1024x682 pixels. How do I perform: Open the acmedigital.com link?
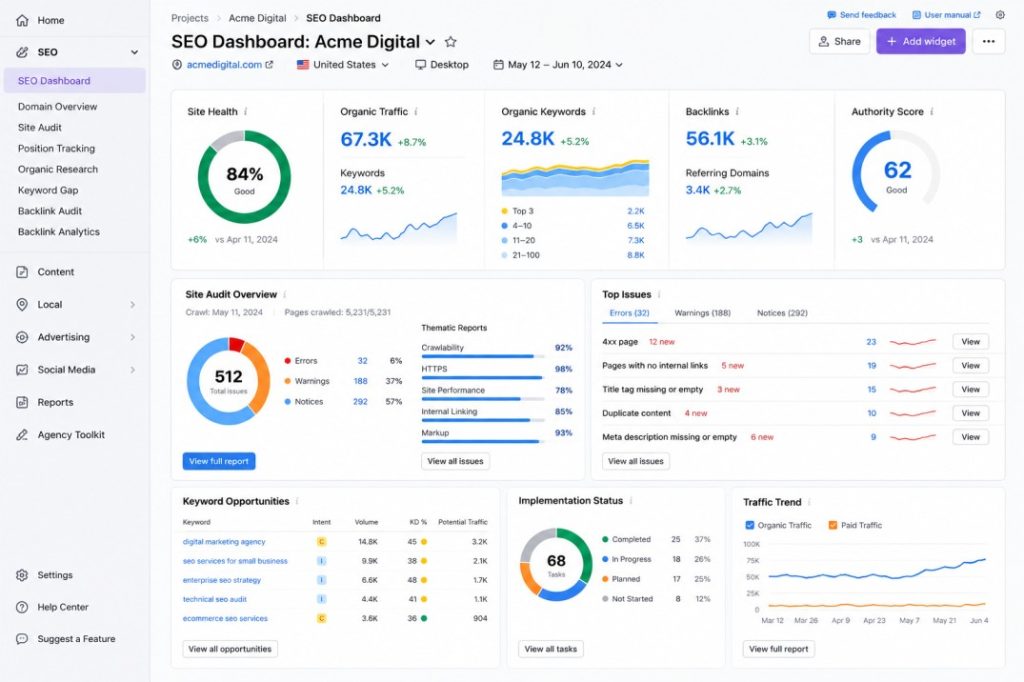pyautogui.click(x=223, y=65)
